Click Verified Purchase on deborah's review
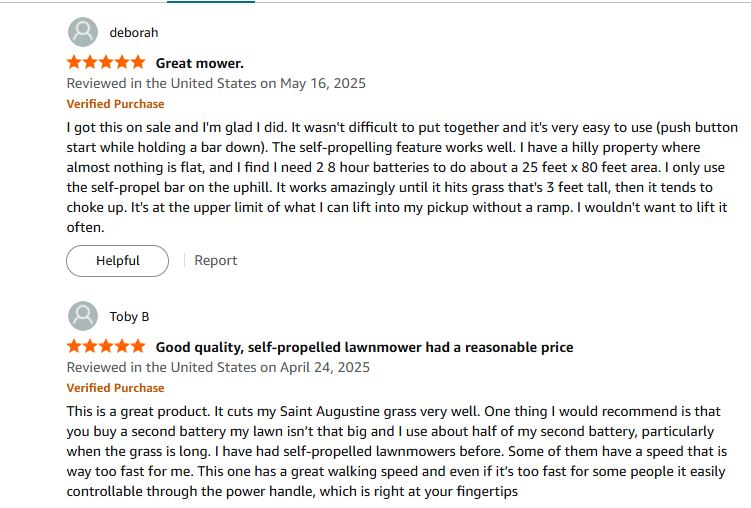751x508 pixels. click(115, 104)
